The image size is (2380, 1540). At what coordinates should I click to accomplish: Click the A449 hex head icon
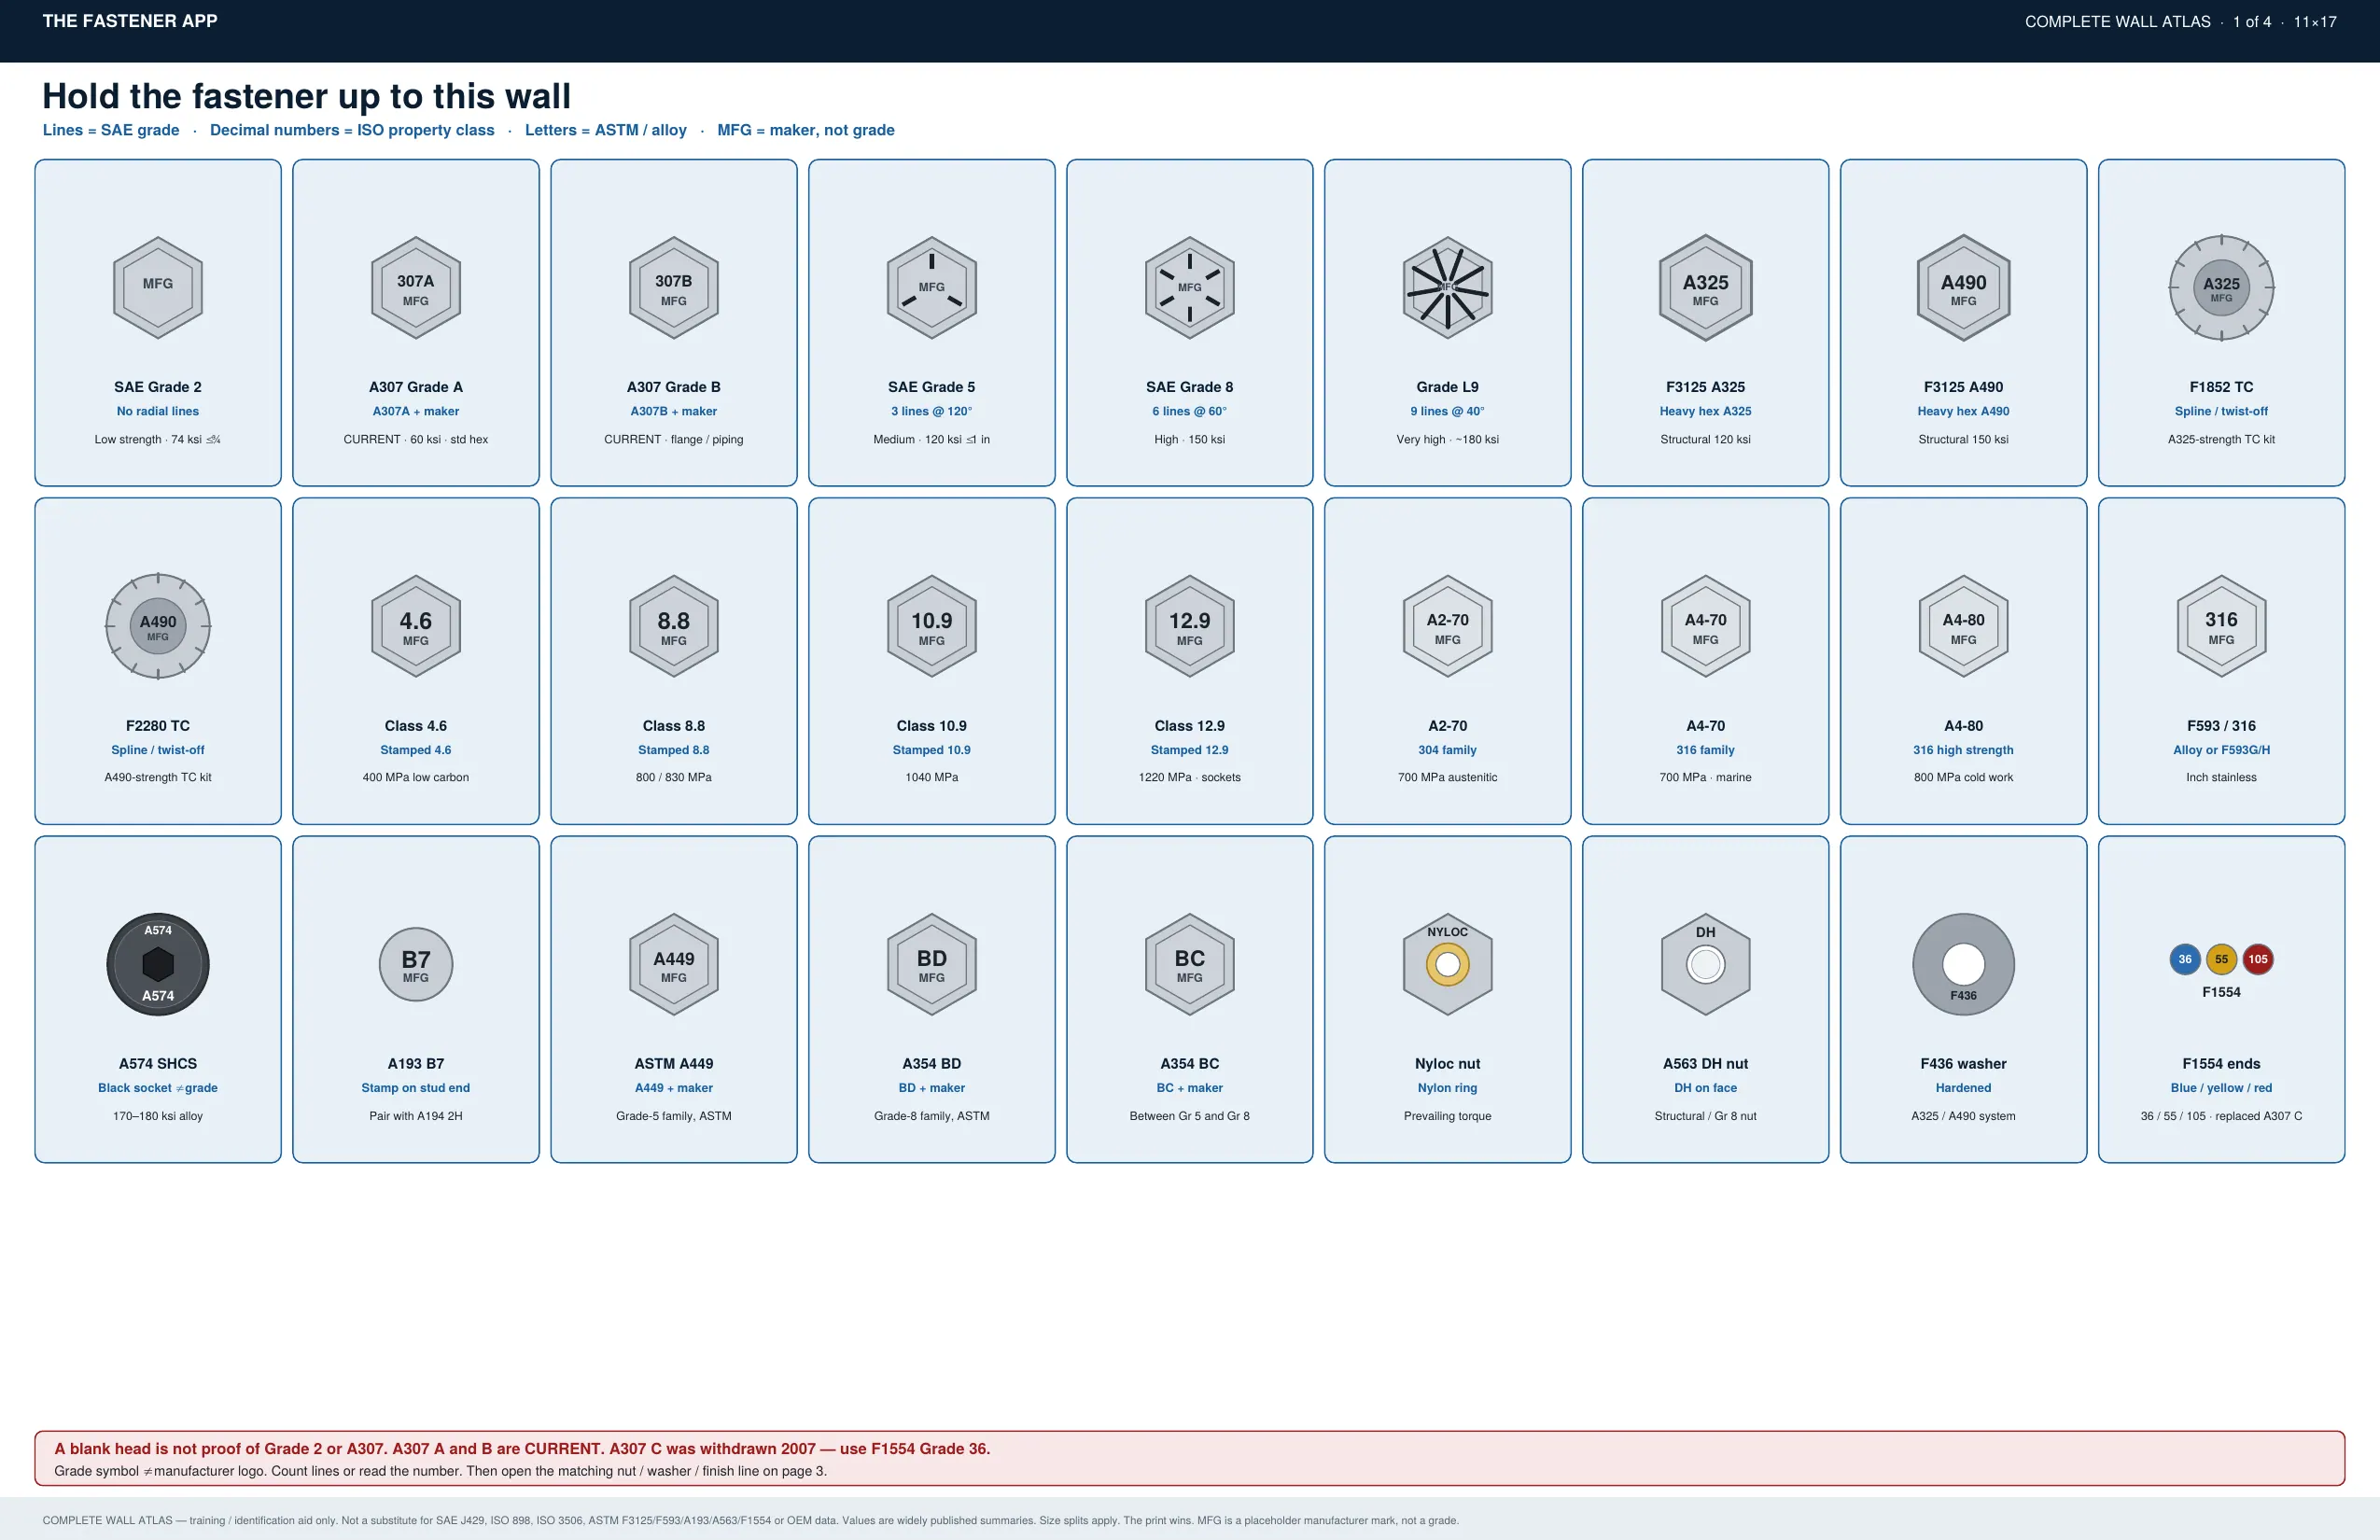674,964
